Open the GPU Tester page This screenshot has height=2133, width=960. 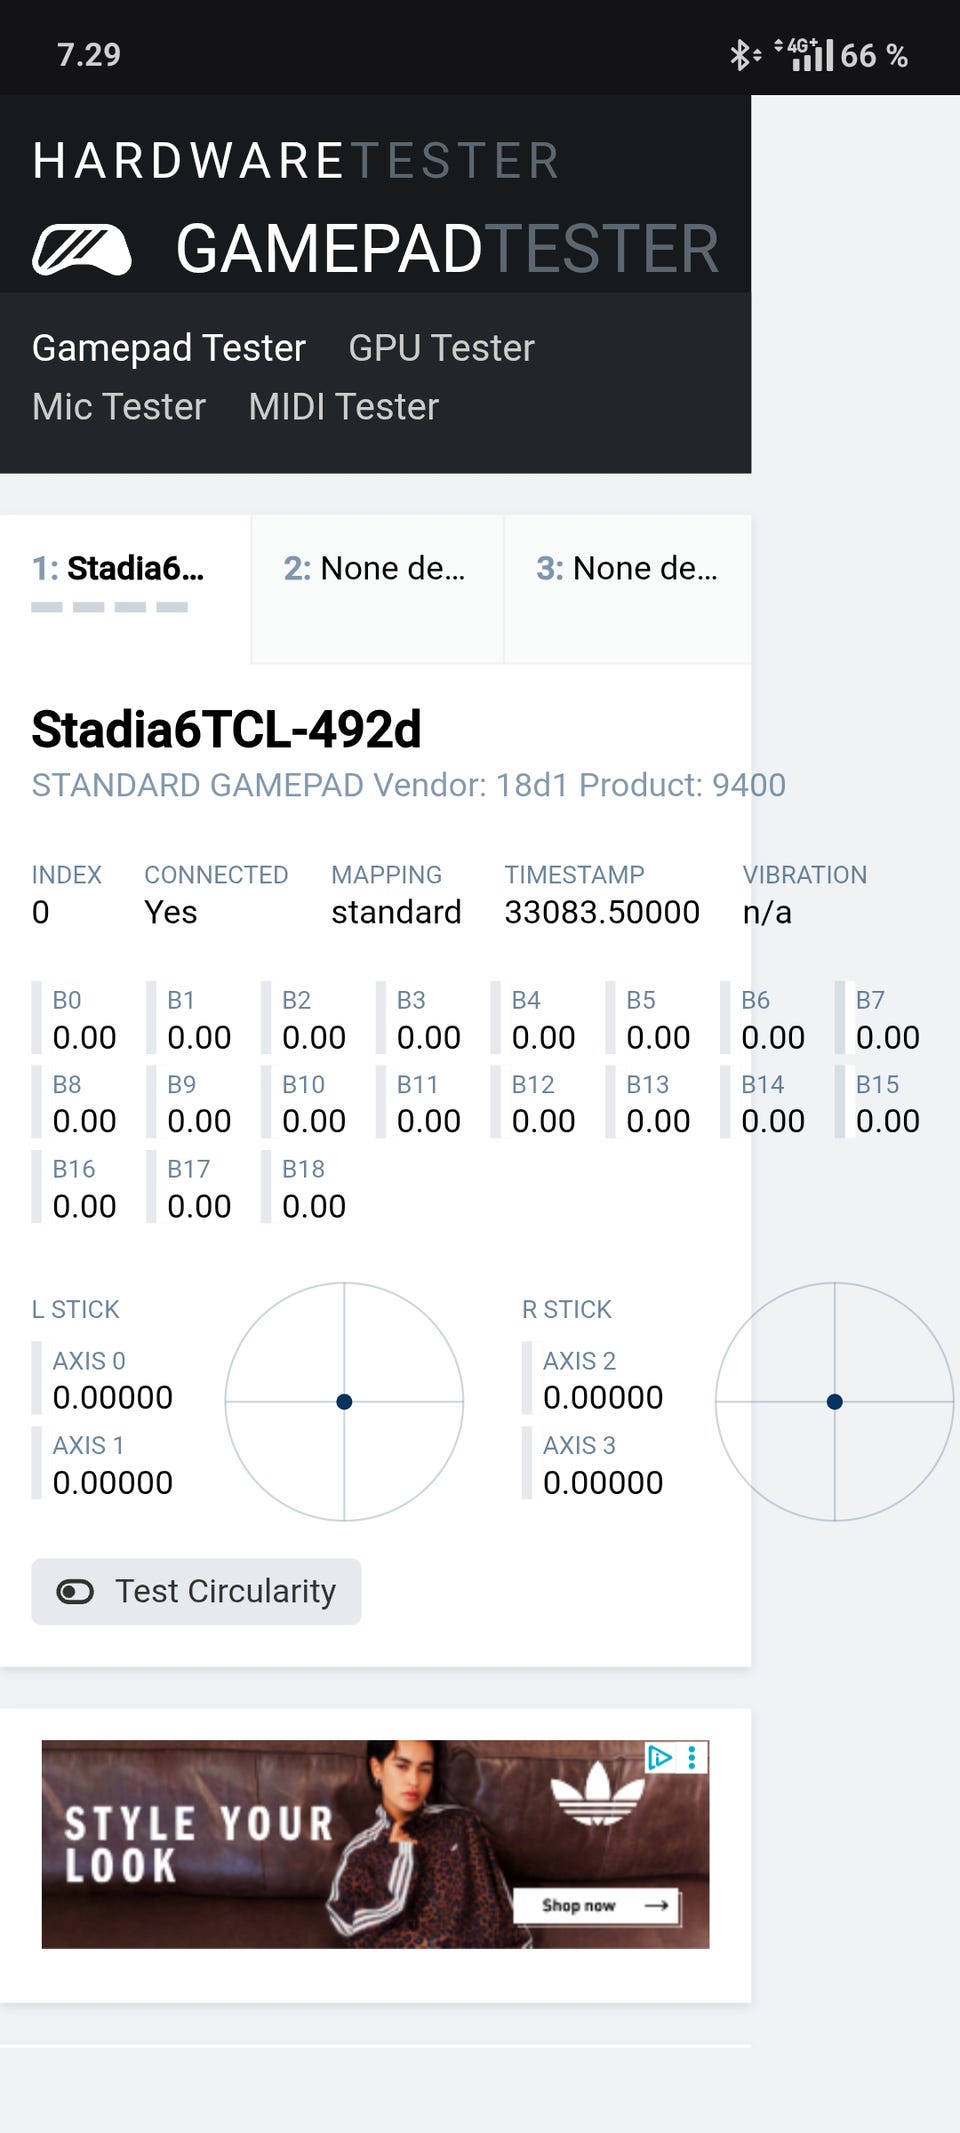click(x=441, y=348)
